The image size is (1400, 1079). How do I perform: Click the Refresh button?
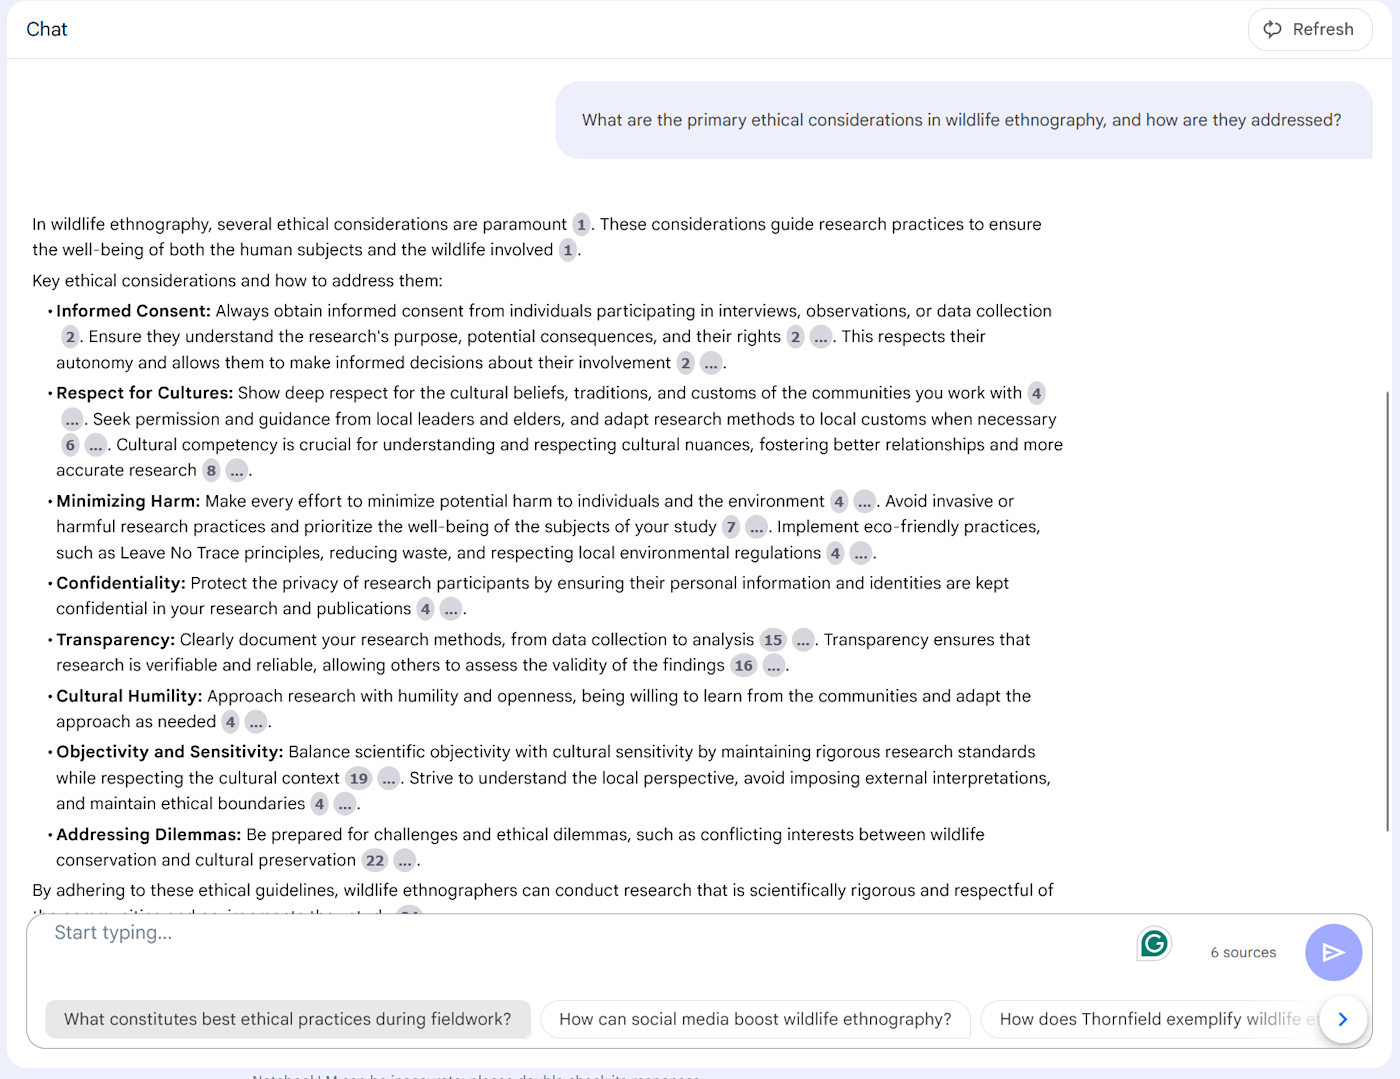point(1309,29)
